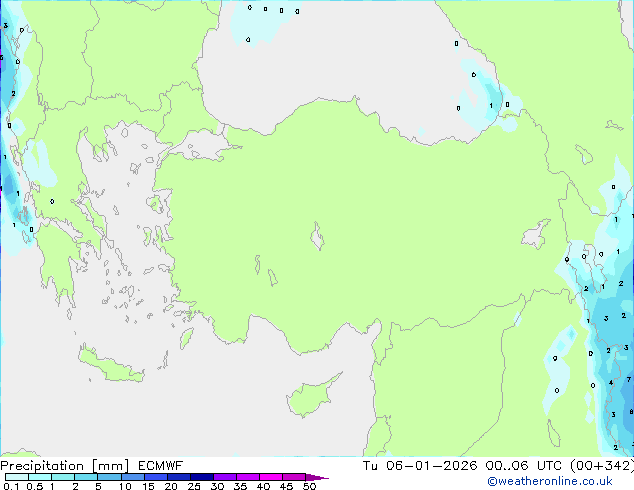The height and width of the screenshot is (490, 634).
Task: Click the island of Crete on the map
Action: pos(111,365)
